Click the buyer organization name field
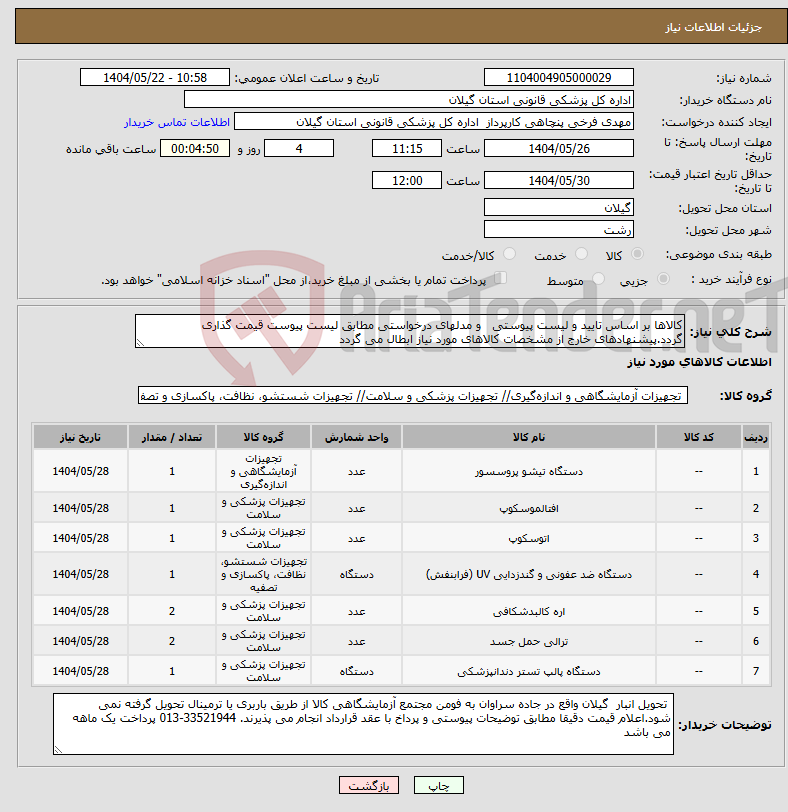This screenshot has width=788, height=812. (408, 100)
